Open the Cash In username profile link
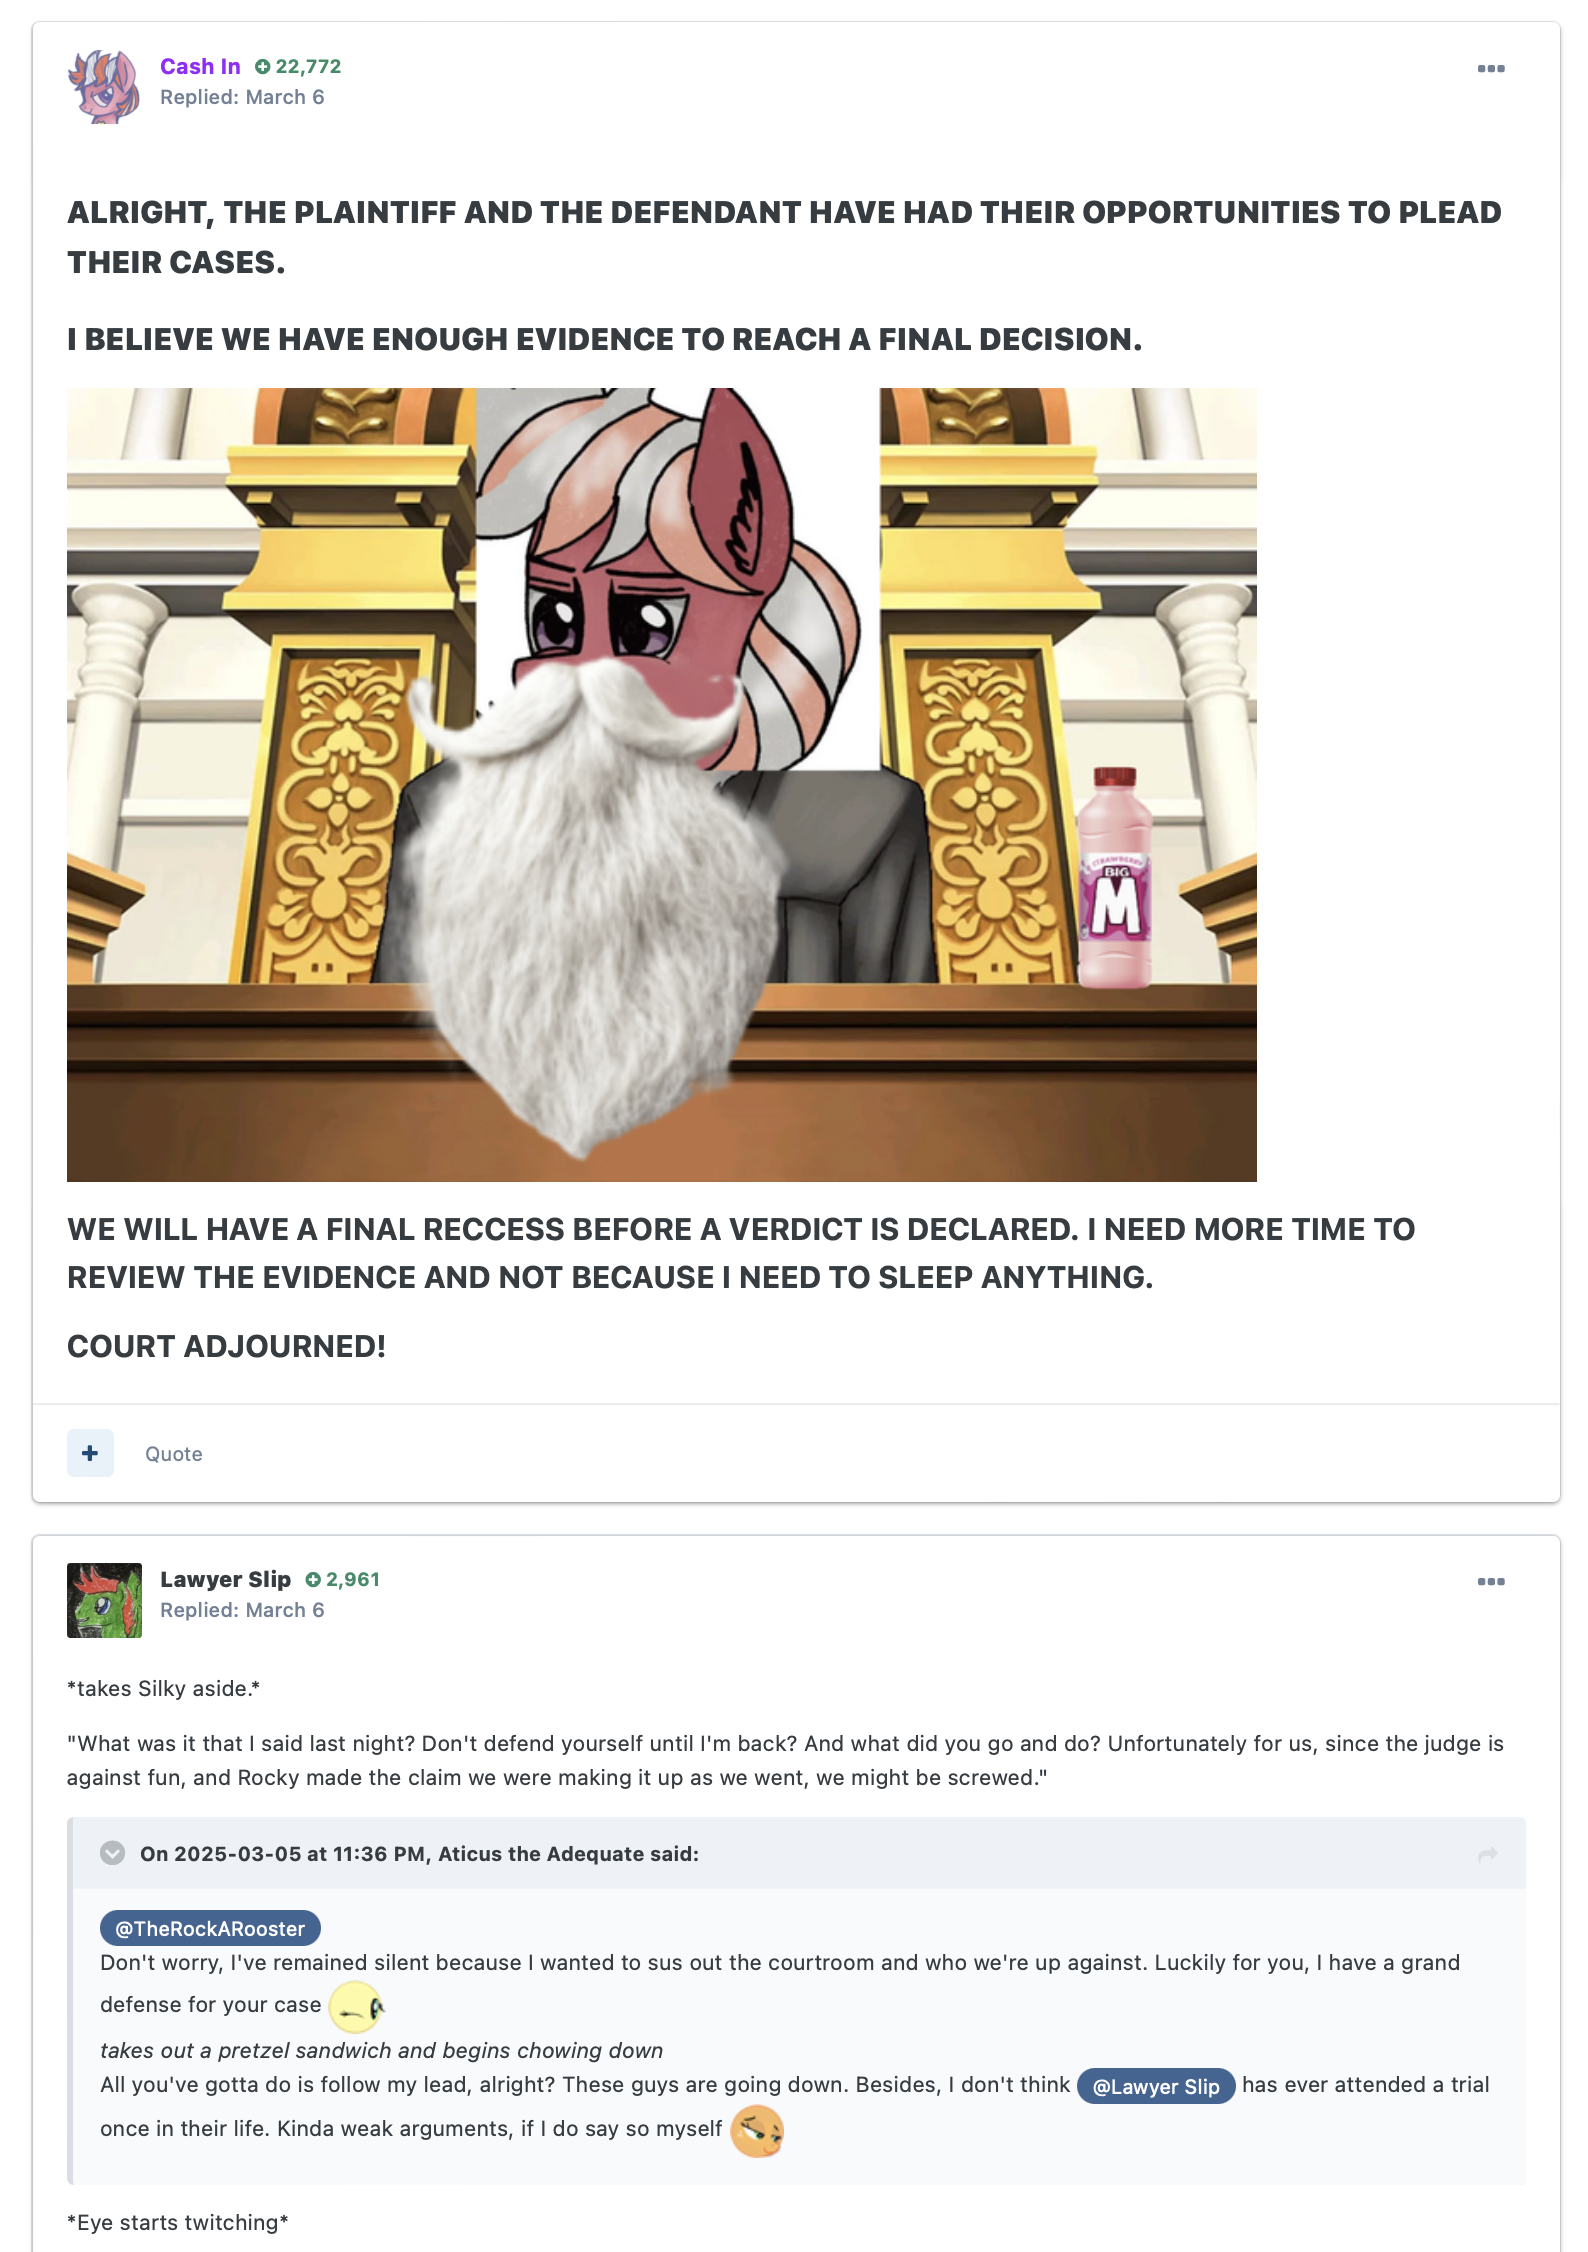The height and width of the screenshot is (2252, 1588). [x=200, y=66]
